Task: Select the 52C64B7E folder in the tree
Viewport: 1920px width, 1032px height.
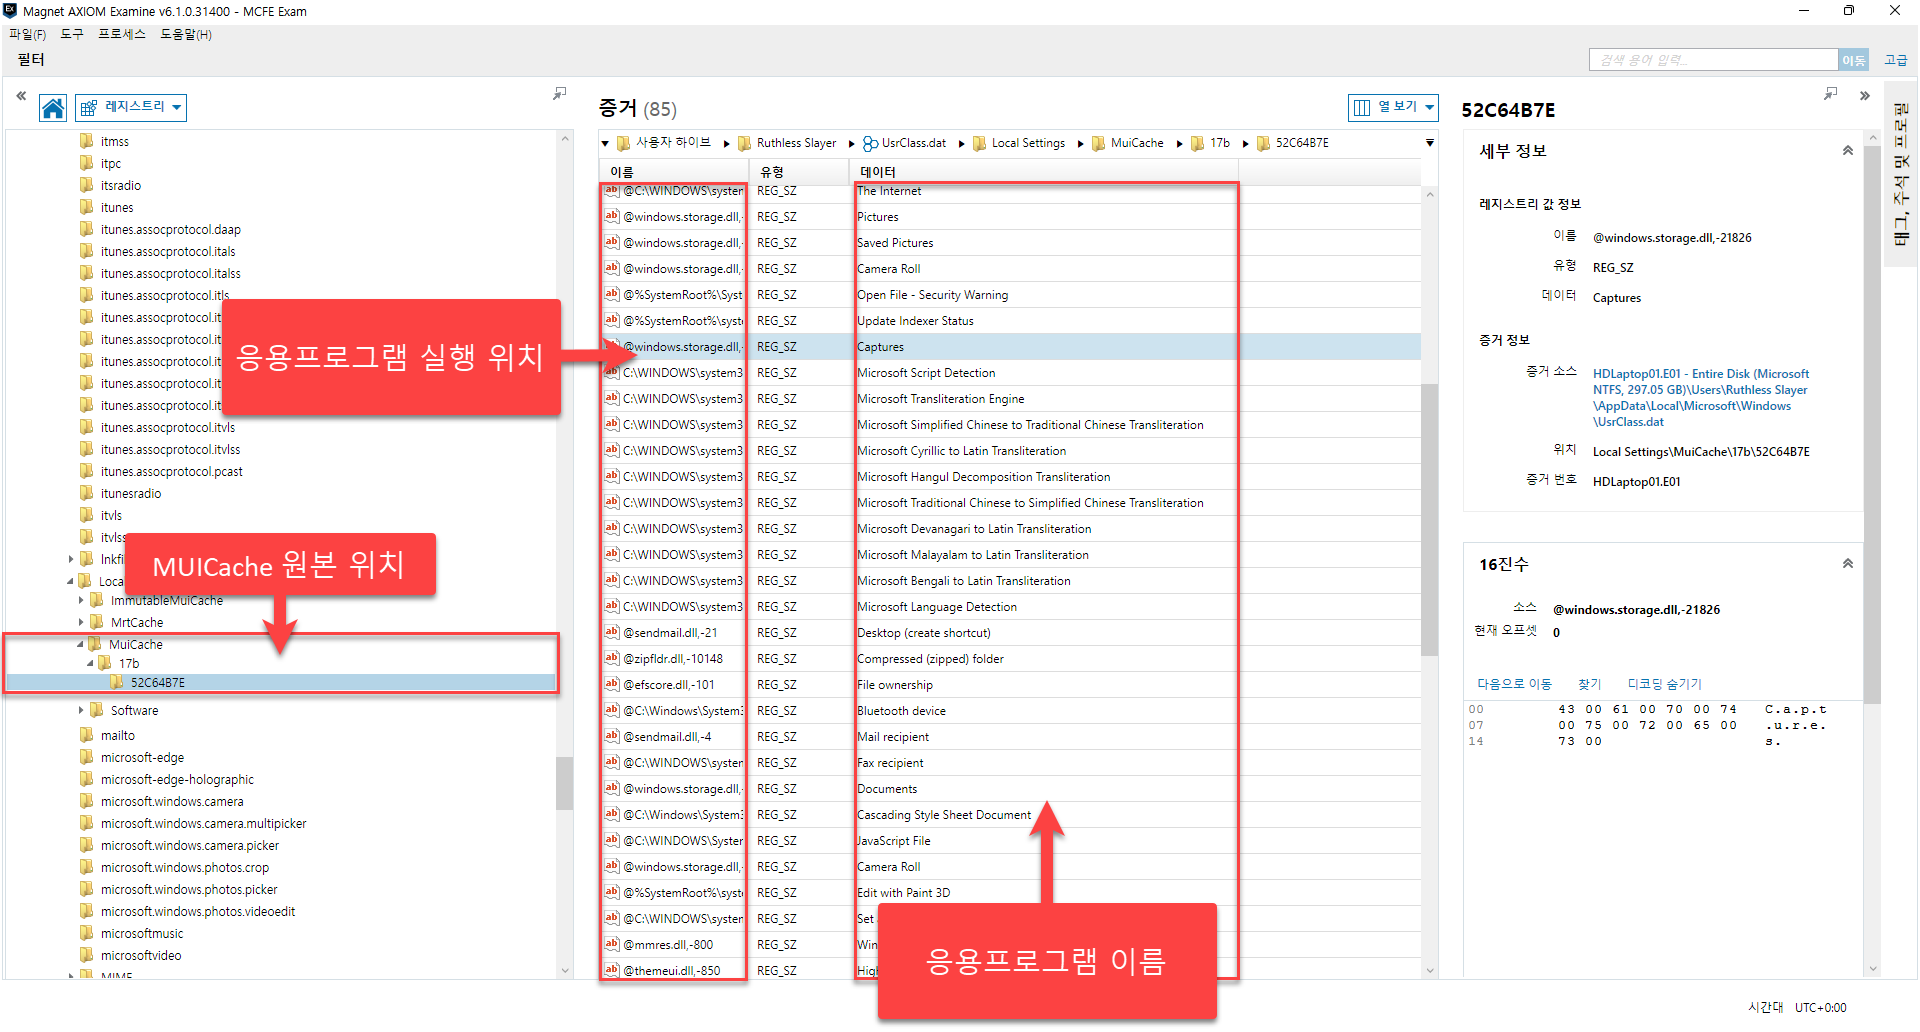Action: pos(157,683)
